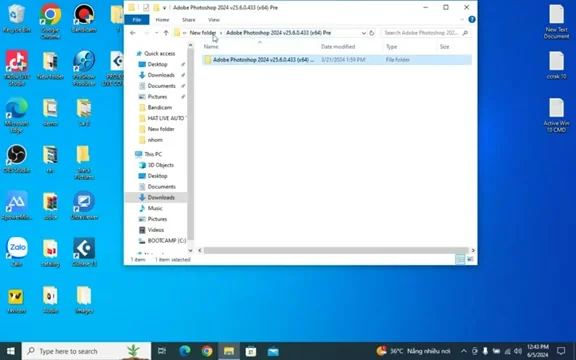Open the File tab in Explorer
This screenshot has height=360, width=576.
tap(137, 20)
